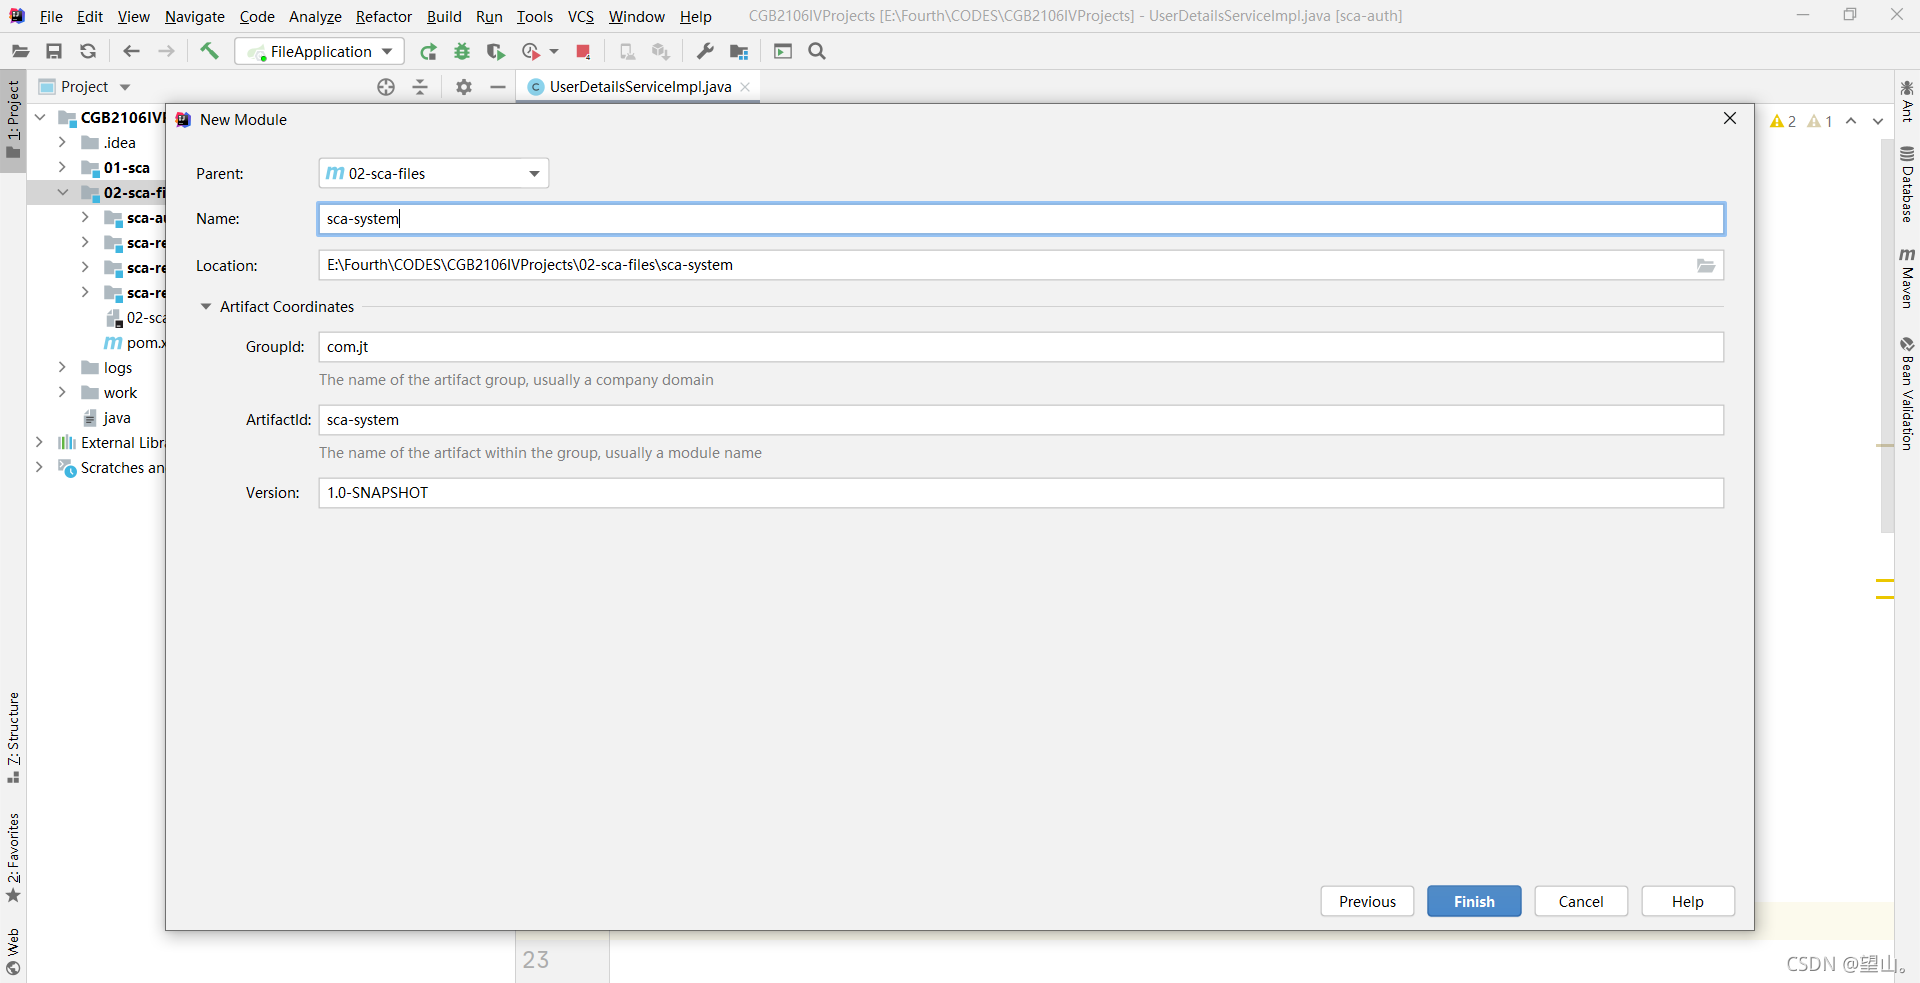Select pom.xml in project tree
Screen dimensions: 1920x983
point(135,343)
